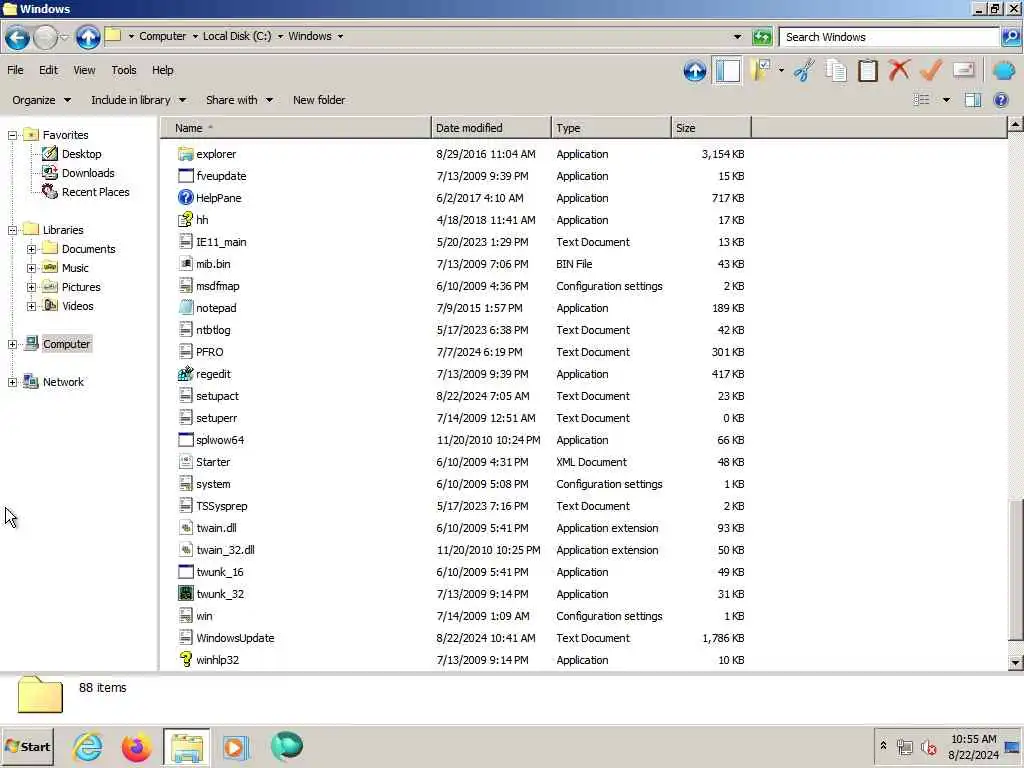Sort by the Type column header

point(611,128)
